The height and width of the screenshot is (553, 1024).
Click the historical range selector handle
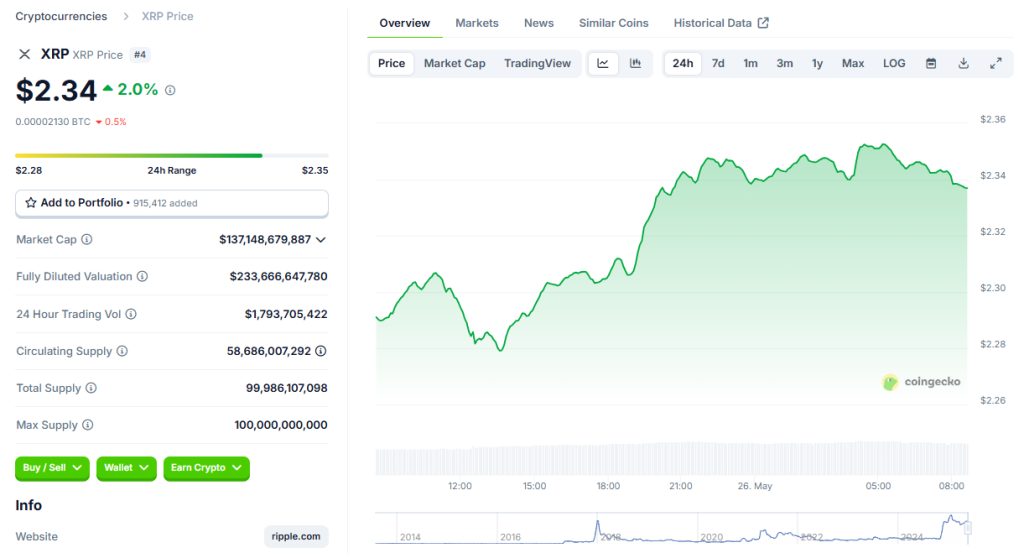968,528
